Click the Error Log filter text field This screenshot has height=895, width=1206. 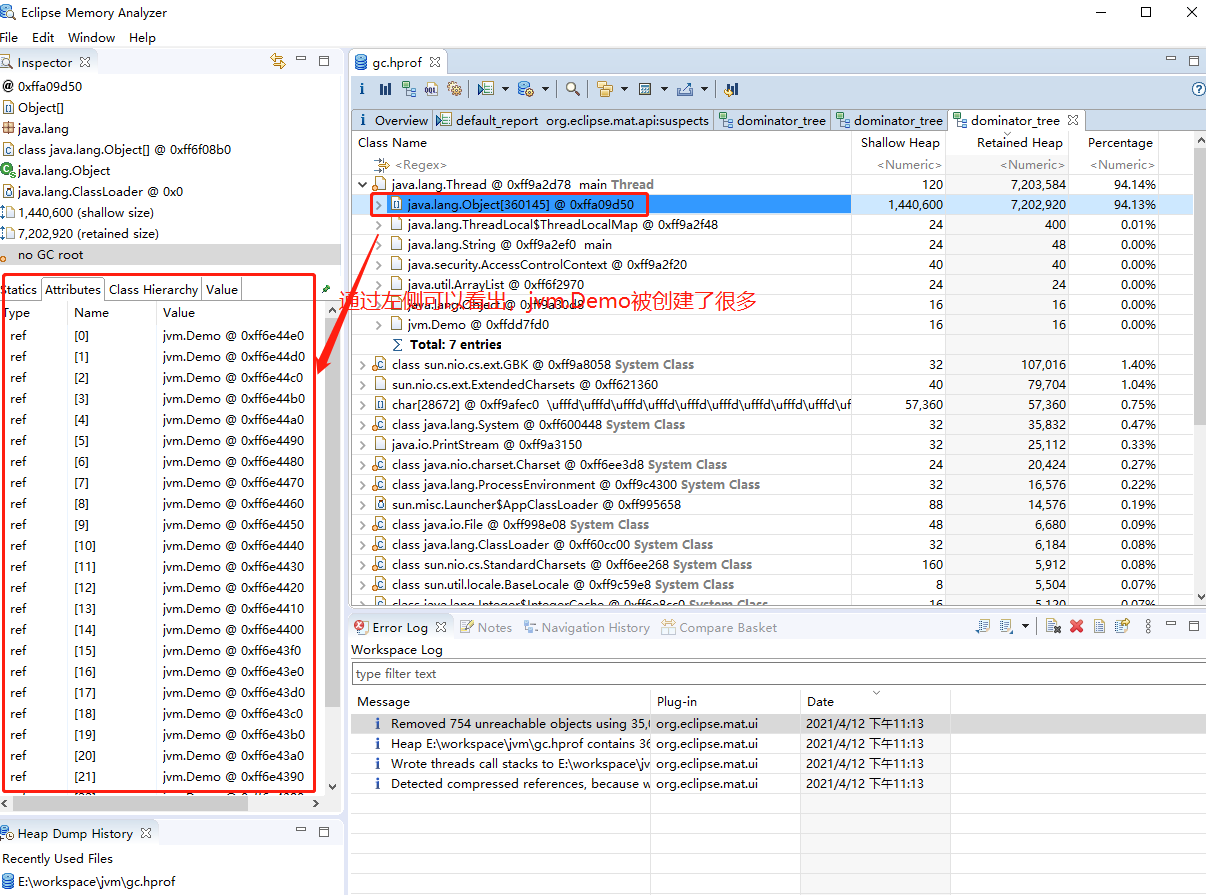point(778,673)
